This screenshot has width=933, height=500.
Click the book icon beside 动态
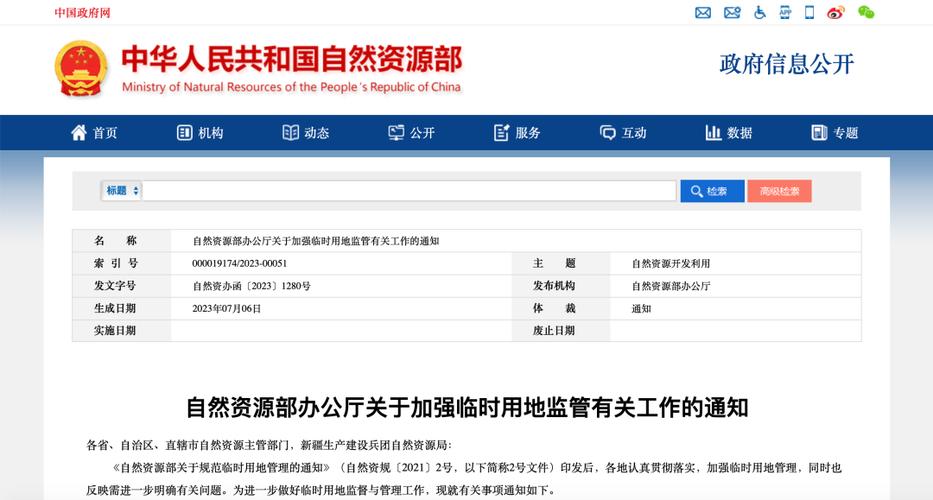pyautogui.click(x=290, y=132)
